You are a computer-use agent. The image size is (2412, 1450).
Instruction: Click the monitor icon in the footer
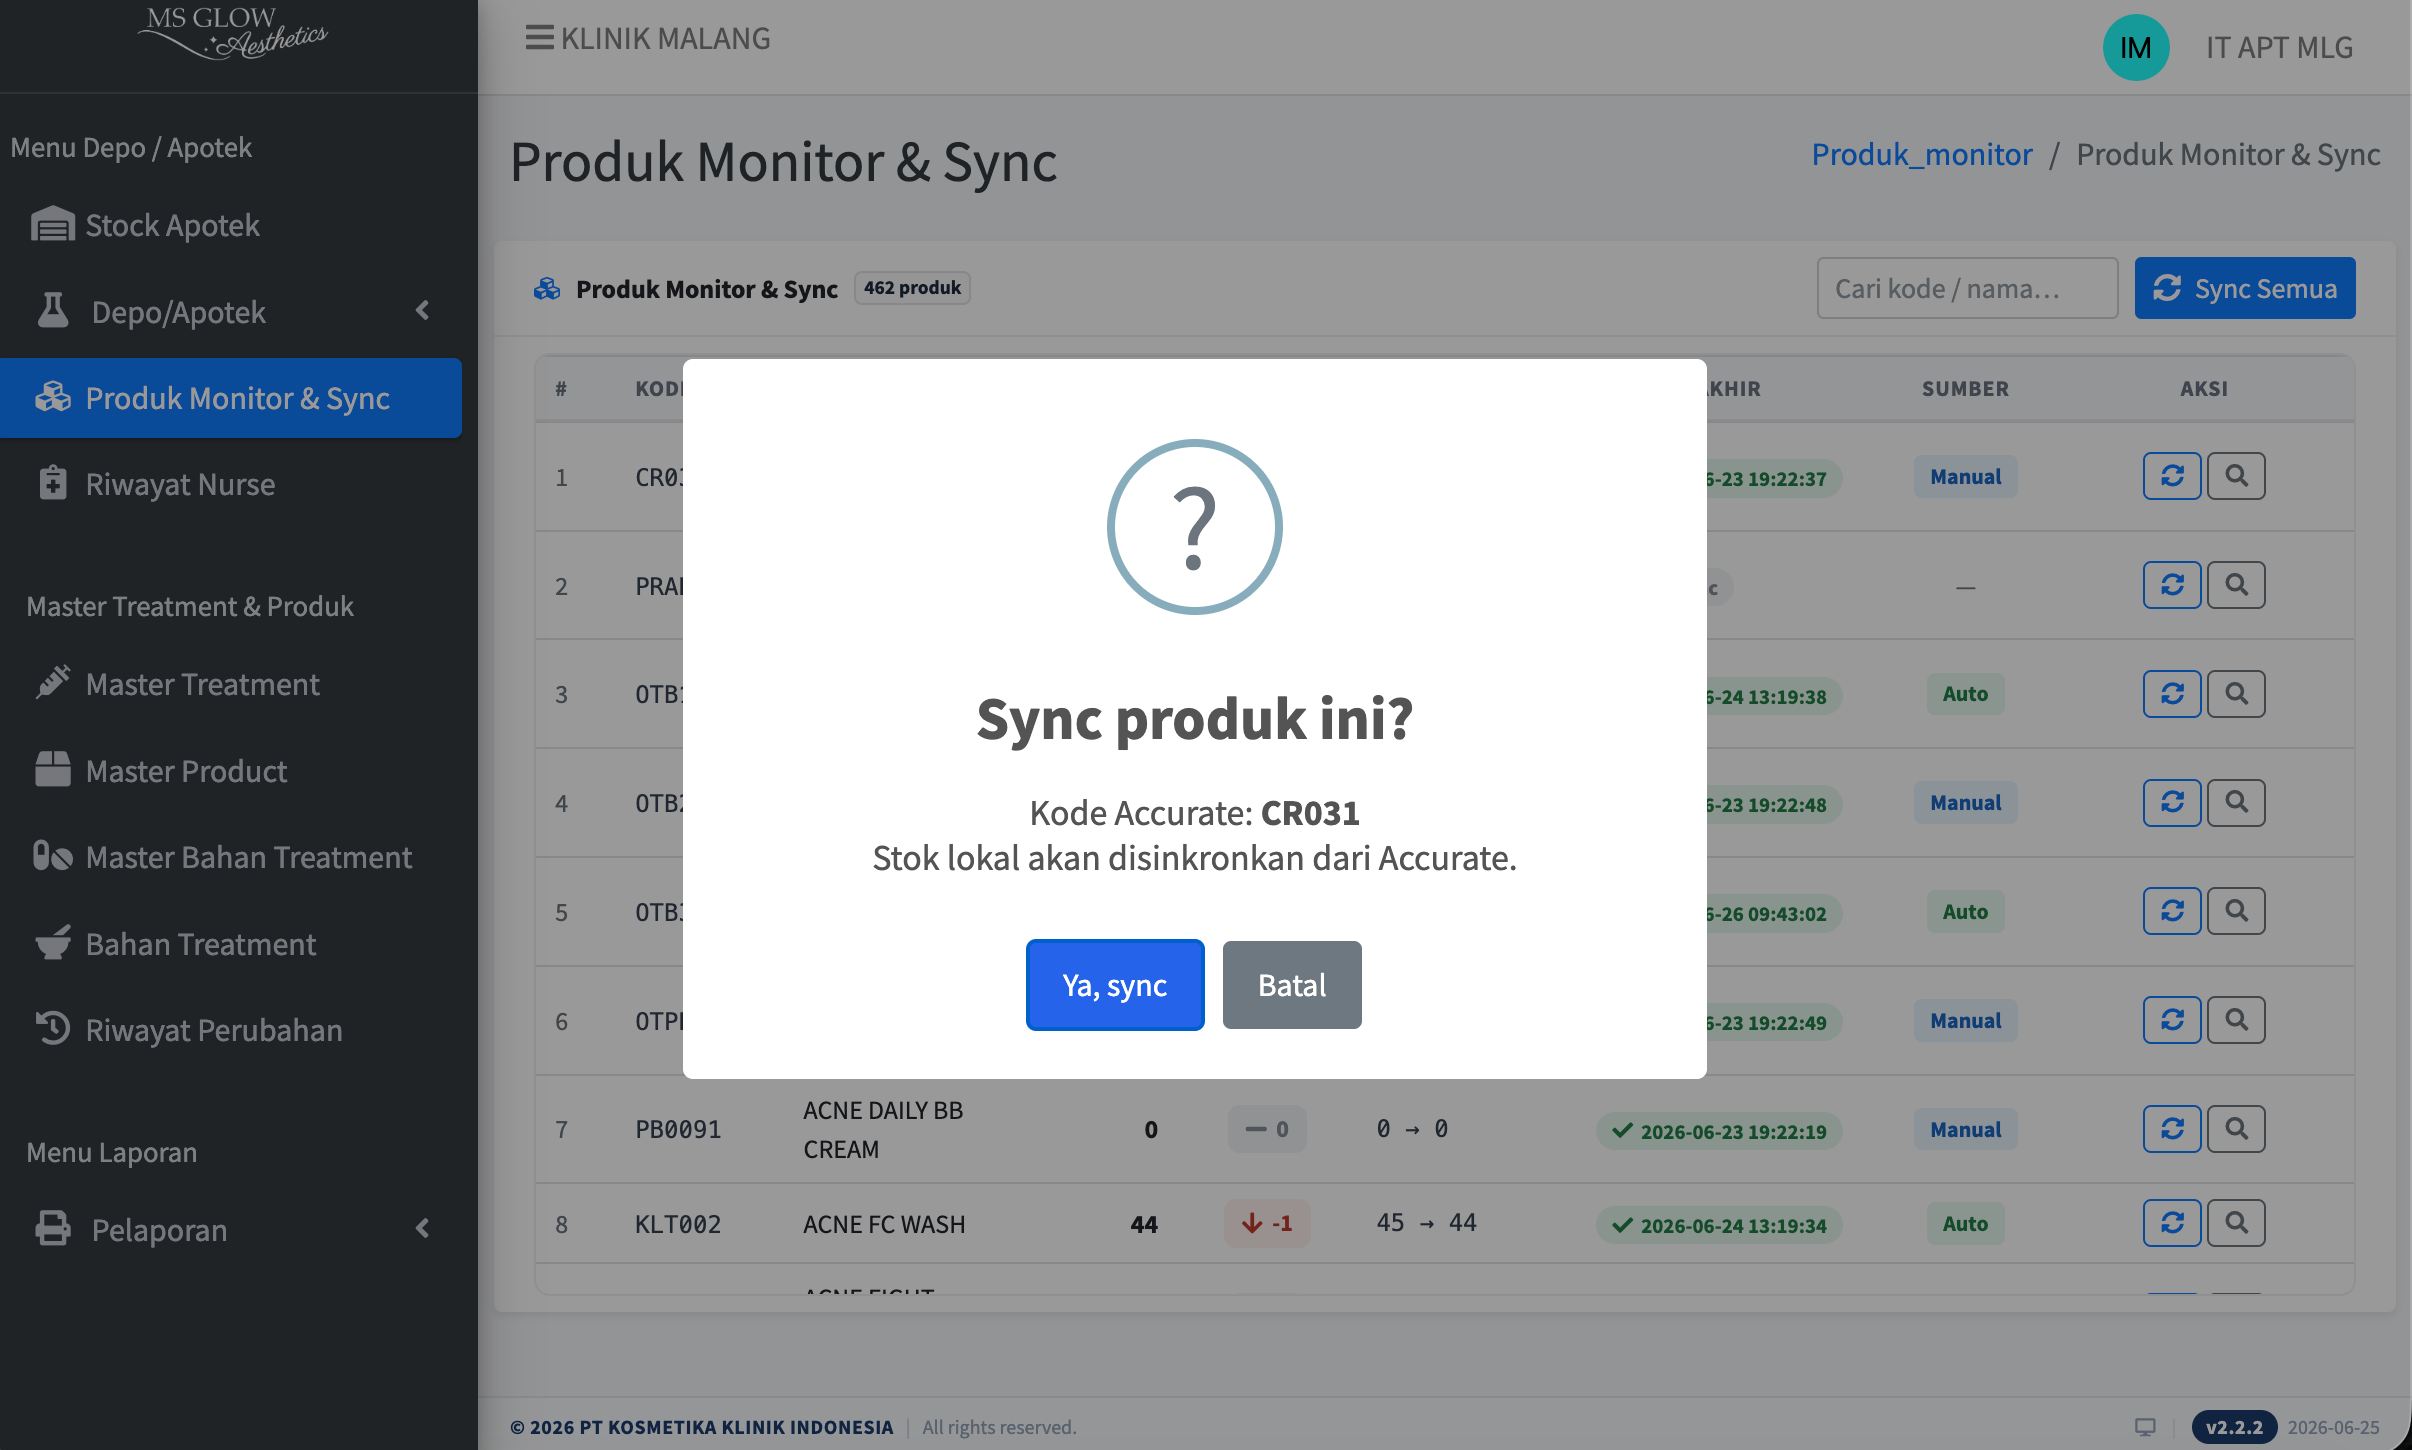pos(2145,1427)
